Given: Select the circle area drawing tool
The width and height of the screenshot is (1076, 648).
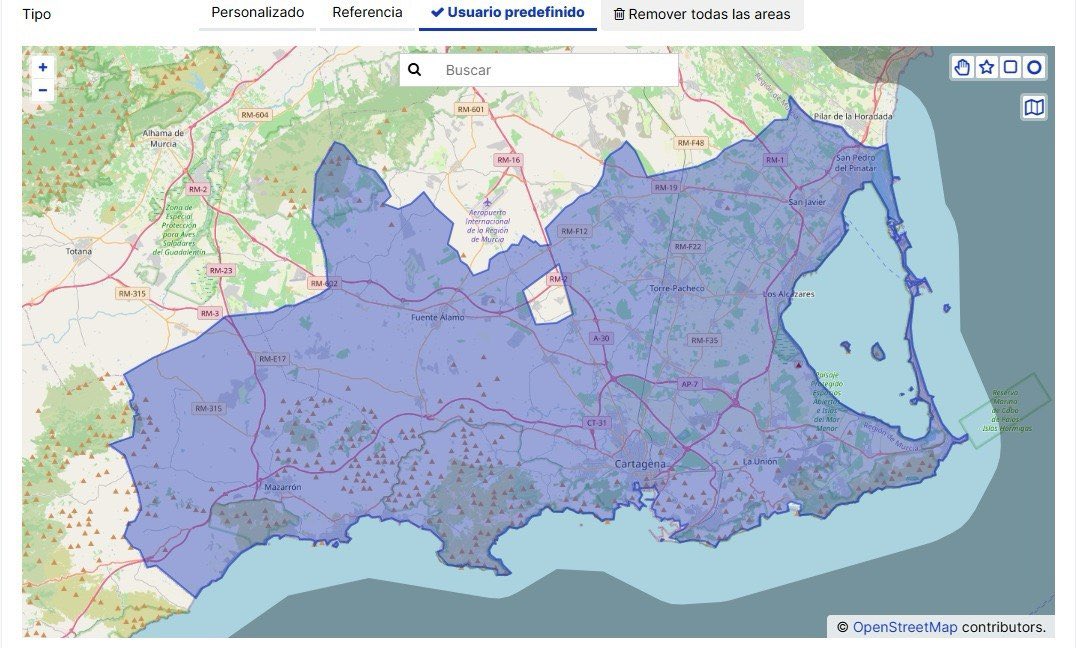Looking at the screenshot, I should click(x=1034, y=67).
